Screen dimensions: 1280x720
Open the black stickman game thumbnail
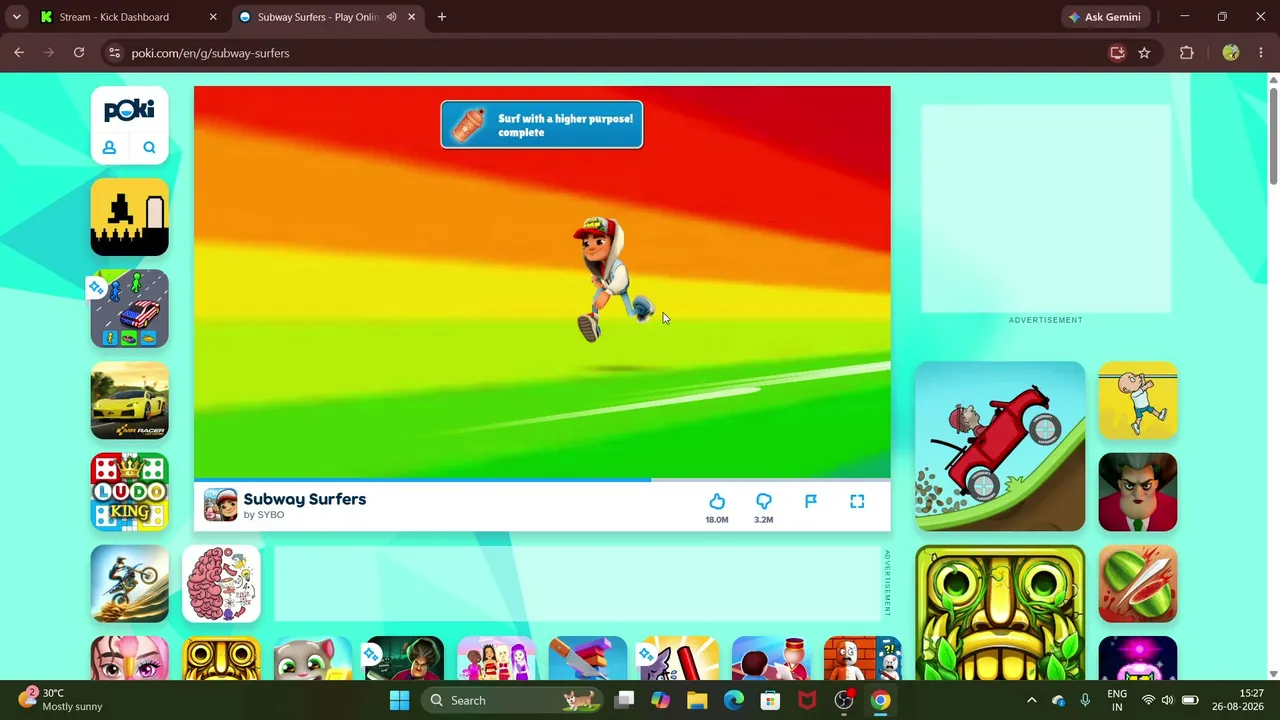coord(130,217)
